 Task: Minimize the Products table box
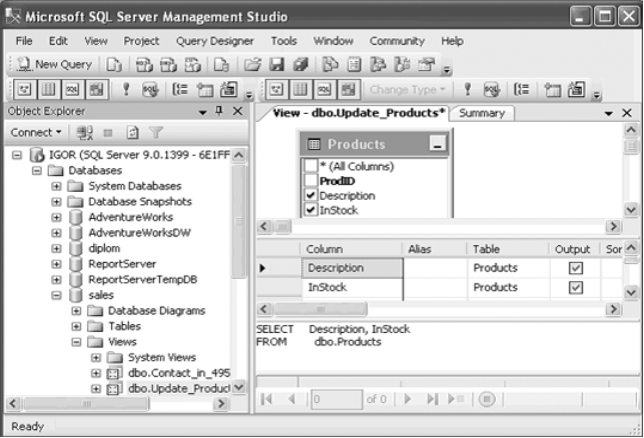pyautogui.click(x=437, y=144)
